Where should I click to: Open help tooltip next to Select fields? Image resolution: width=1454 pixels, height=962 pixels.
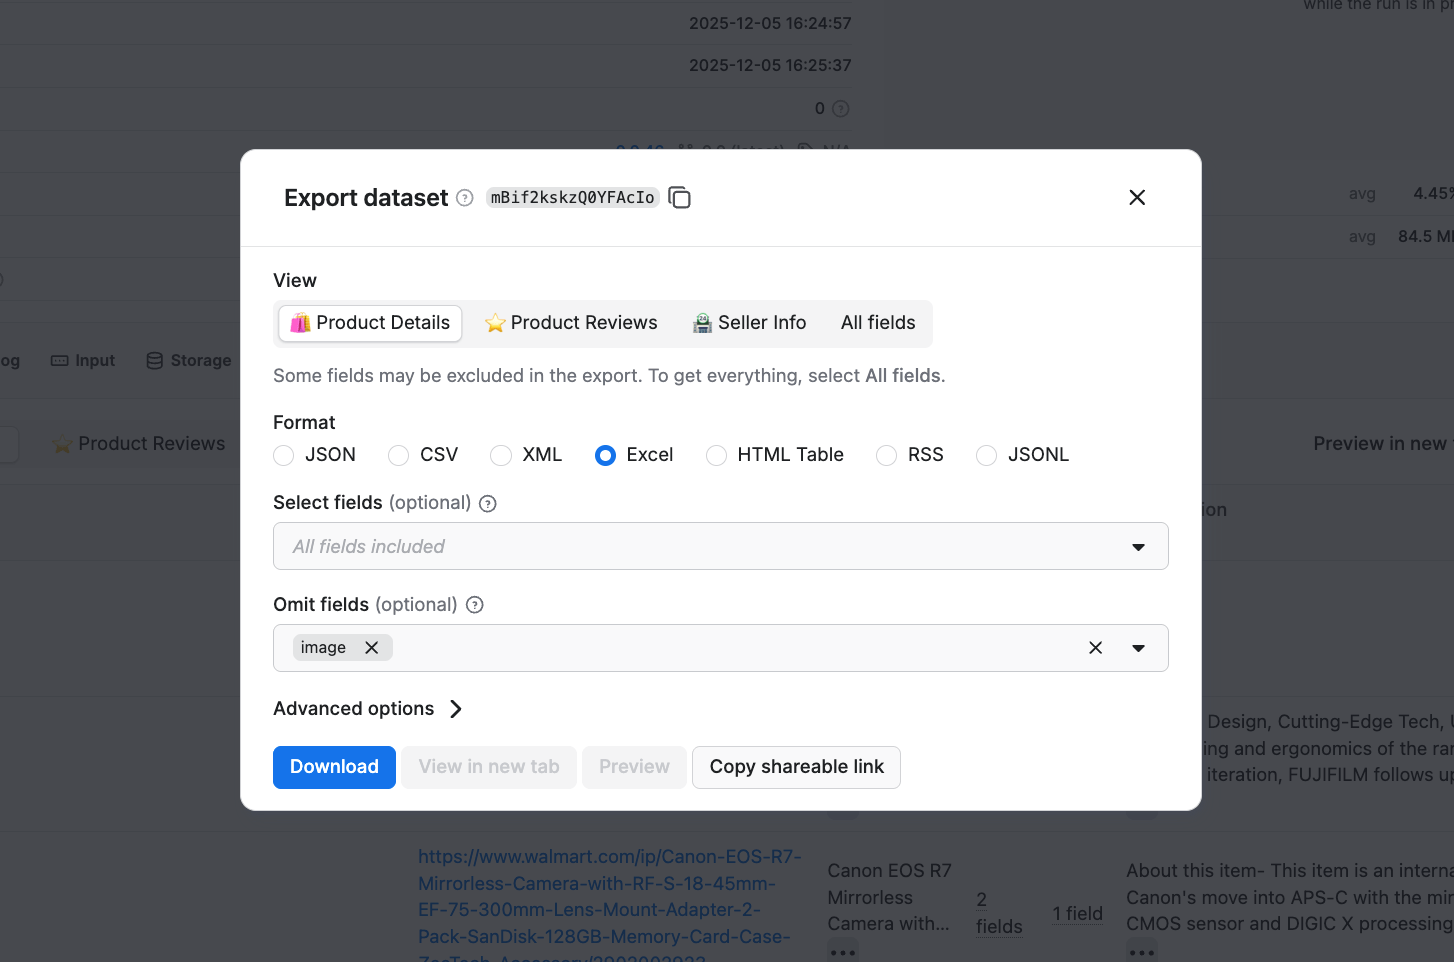click(487, 503)
